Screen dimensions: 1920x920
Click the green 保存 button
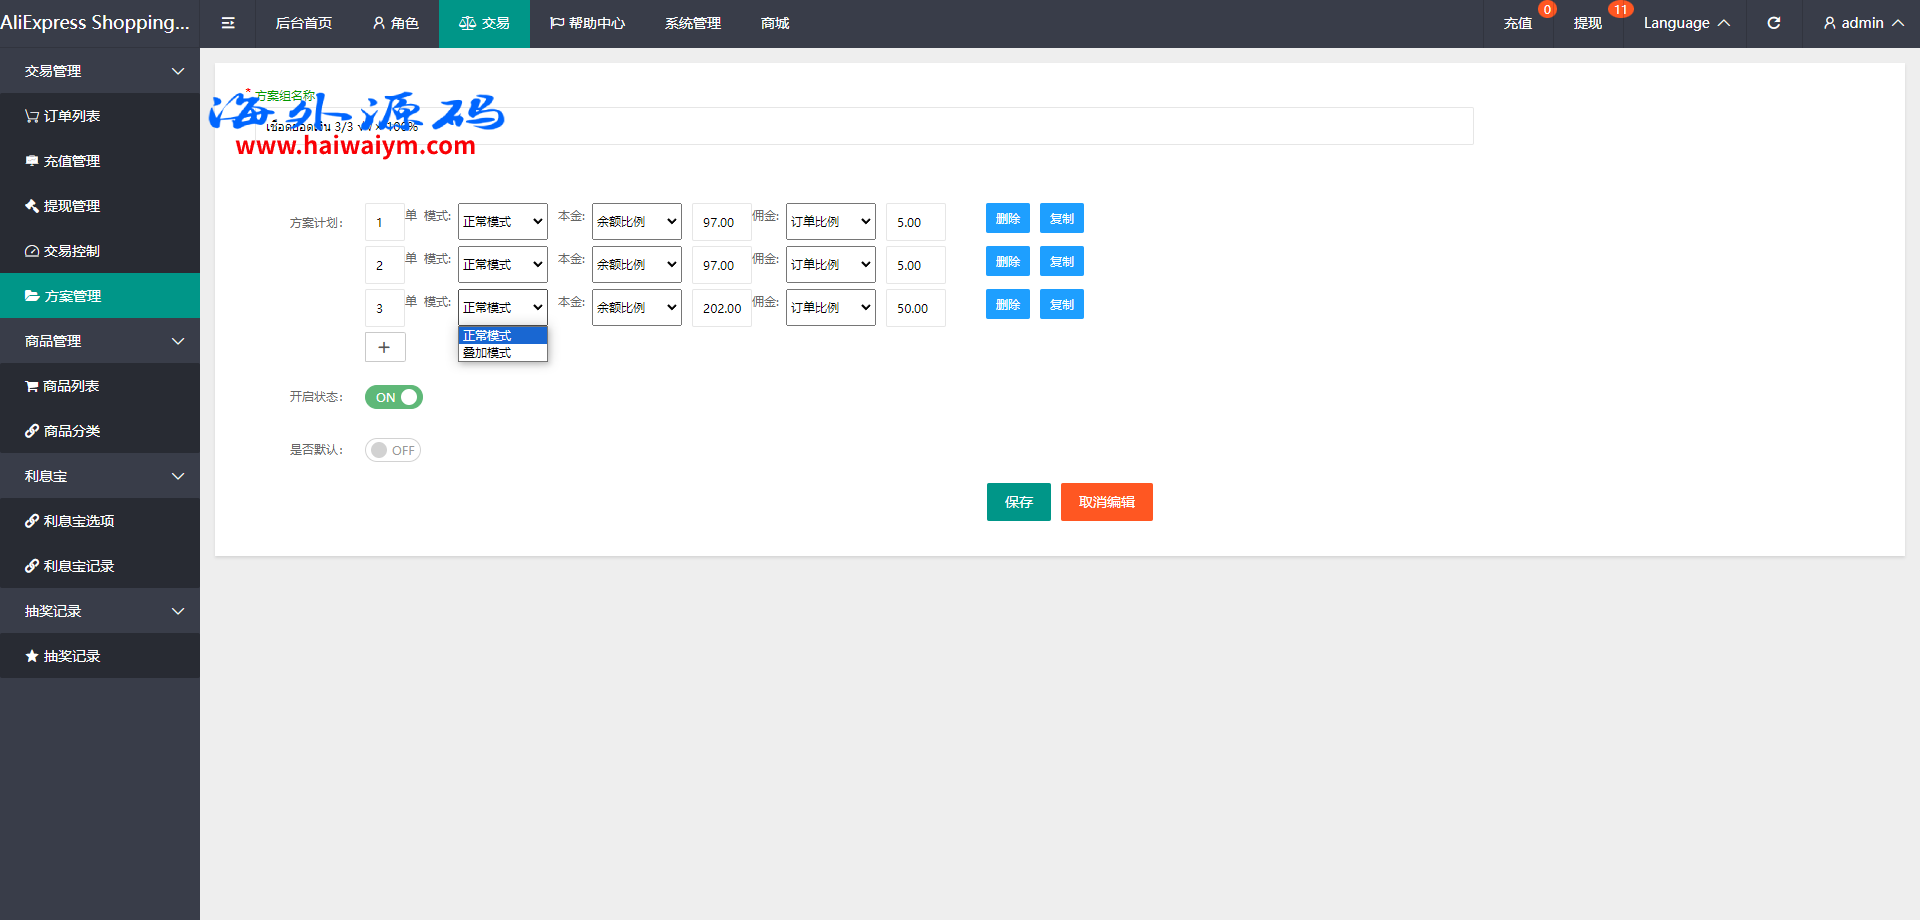1018,502
